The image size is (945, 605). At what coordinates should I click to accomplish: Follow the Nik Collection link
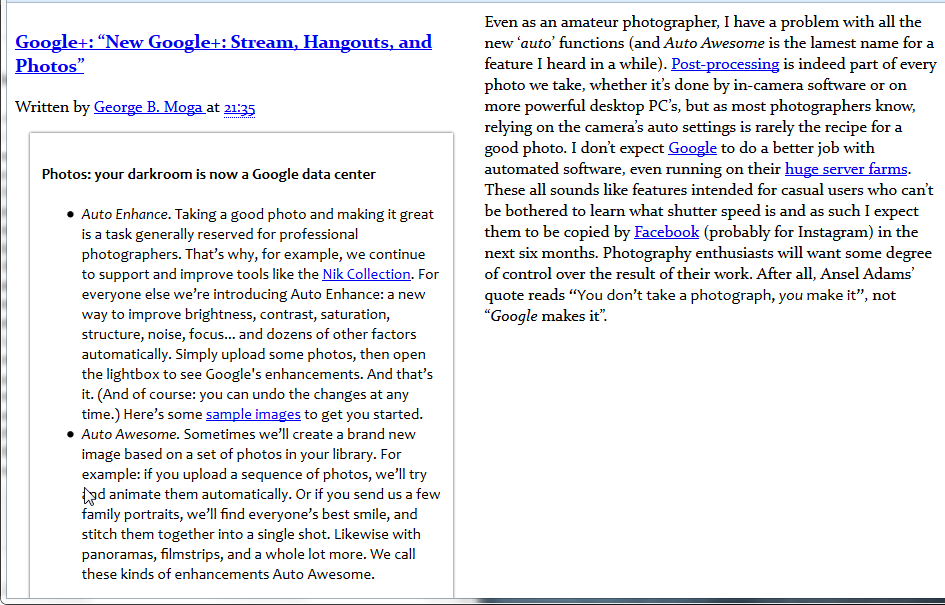click(x=366, y=274)
